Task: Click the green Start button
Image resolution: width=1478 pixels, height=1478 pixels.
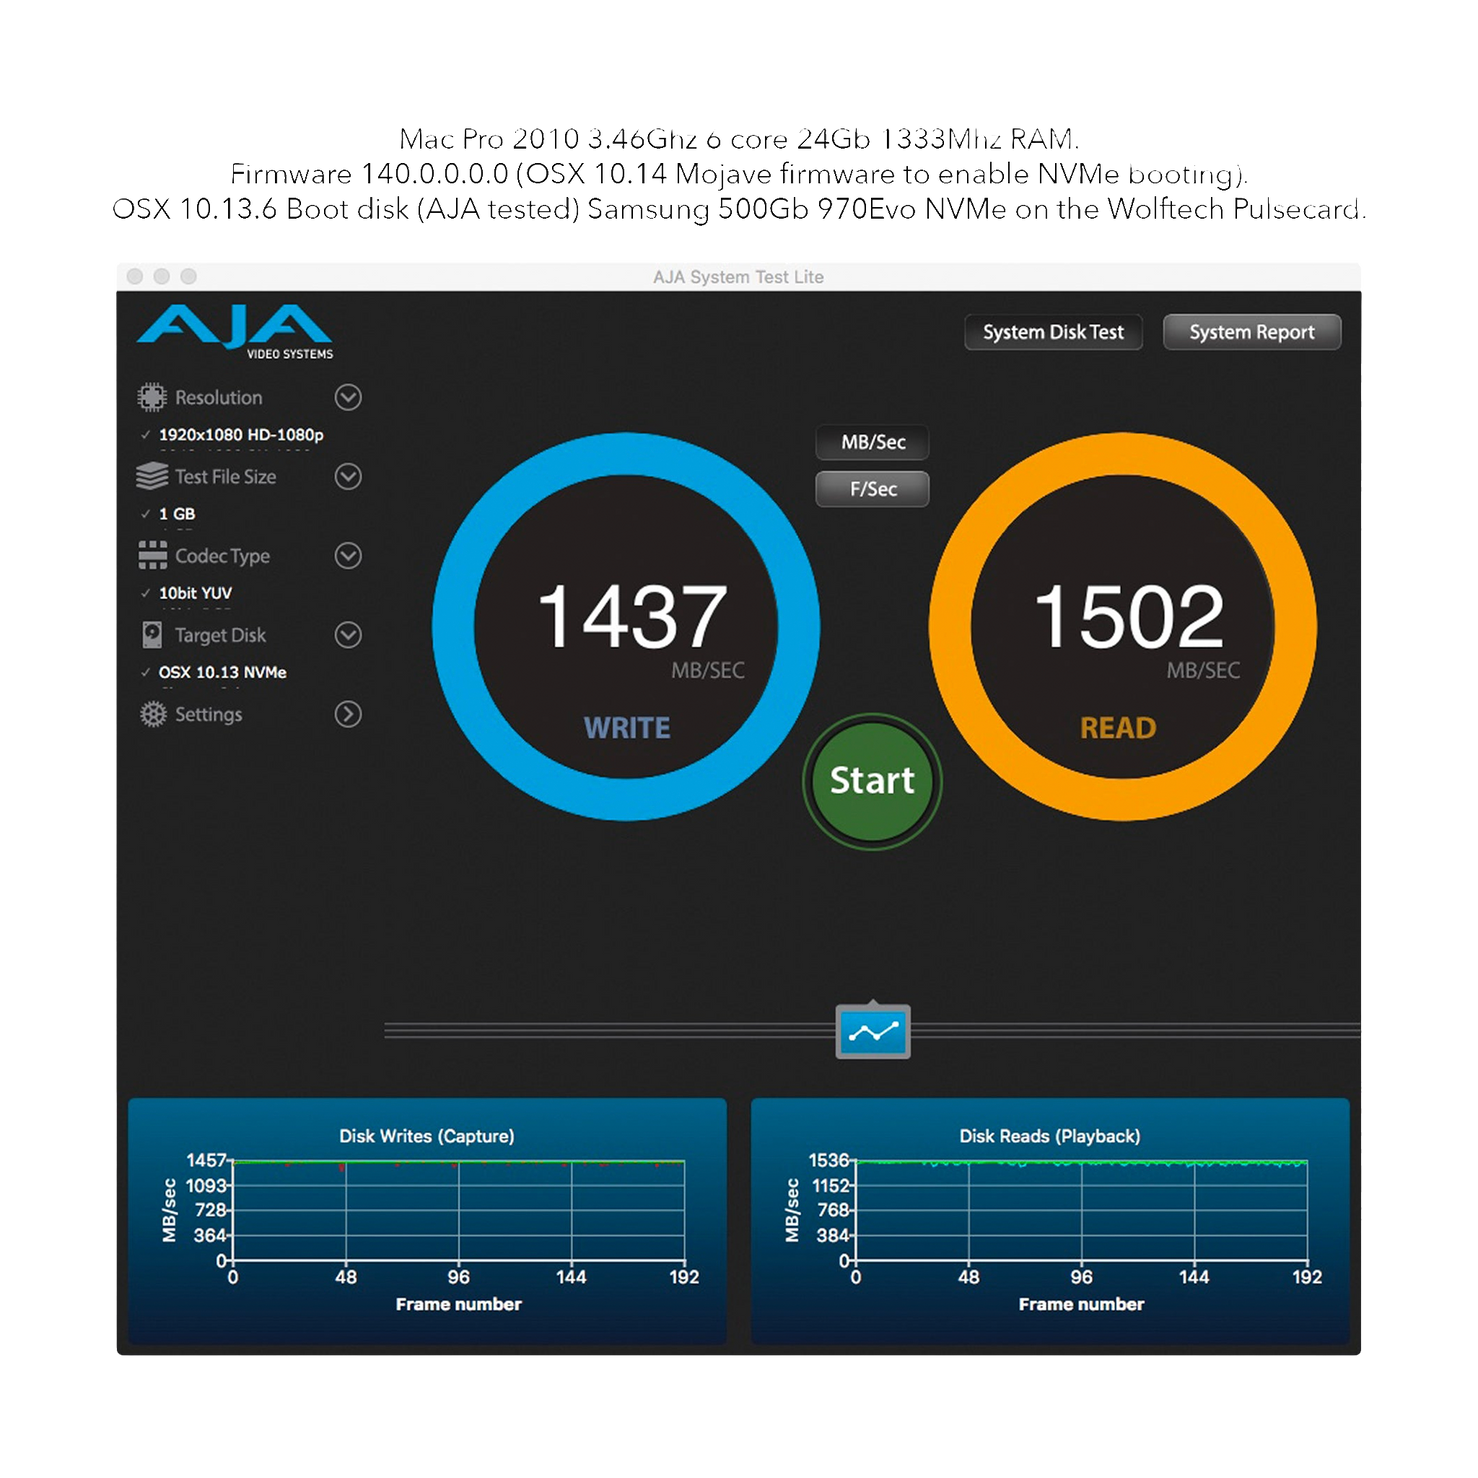Action: [872, 781]
